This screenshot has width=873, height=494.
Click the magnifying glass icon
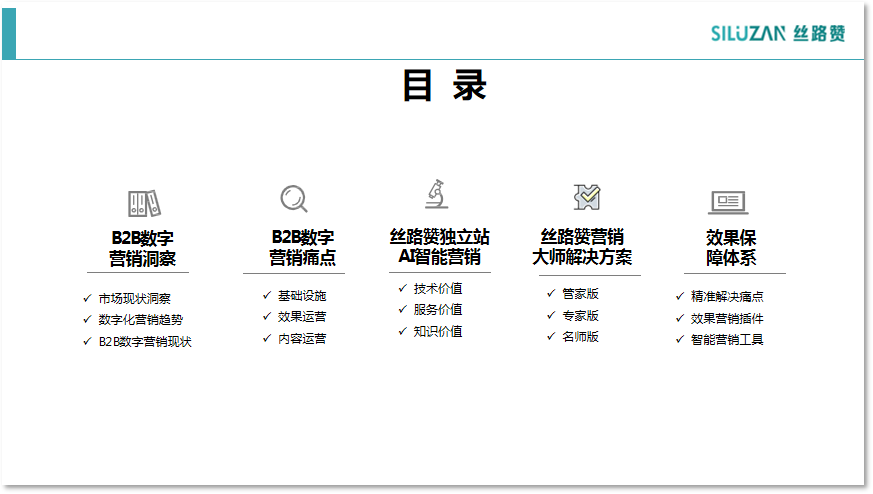[x=294, y=199]
